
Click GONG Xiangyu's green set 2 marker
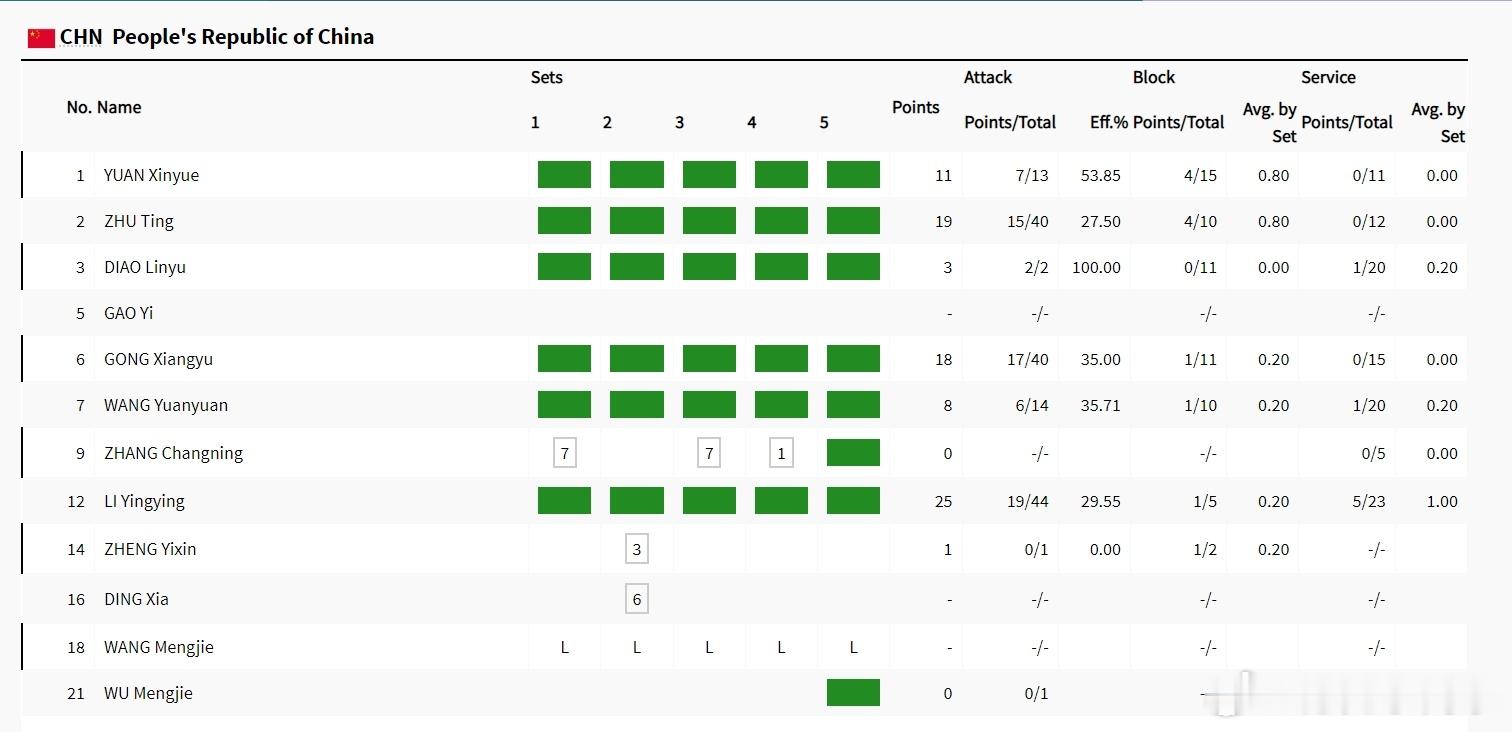pyautogui.click(x=637, y=359)
